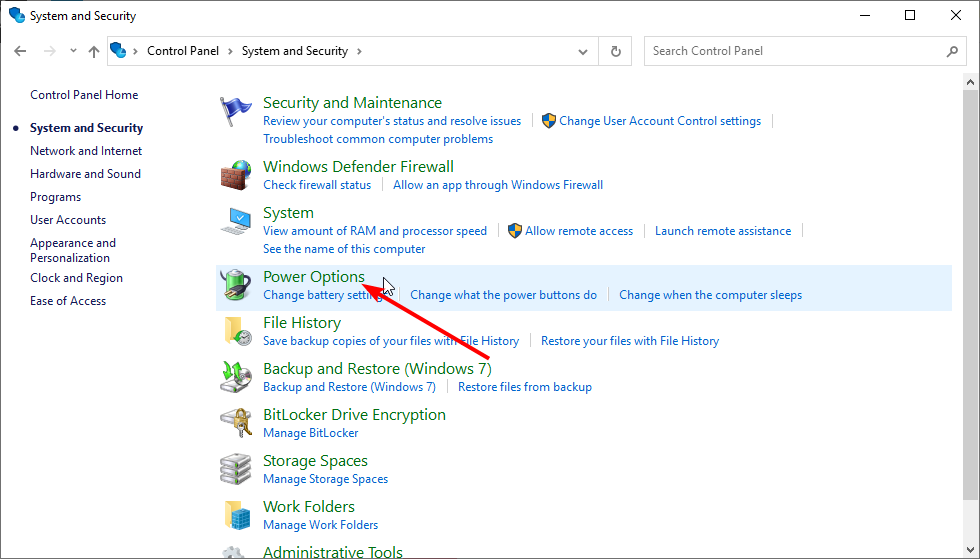This screenshot has width=980, height=559.
Task: Click the File History folder icon
Action: pos(238,331)
